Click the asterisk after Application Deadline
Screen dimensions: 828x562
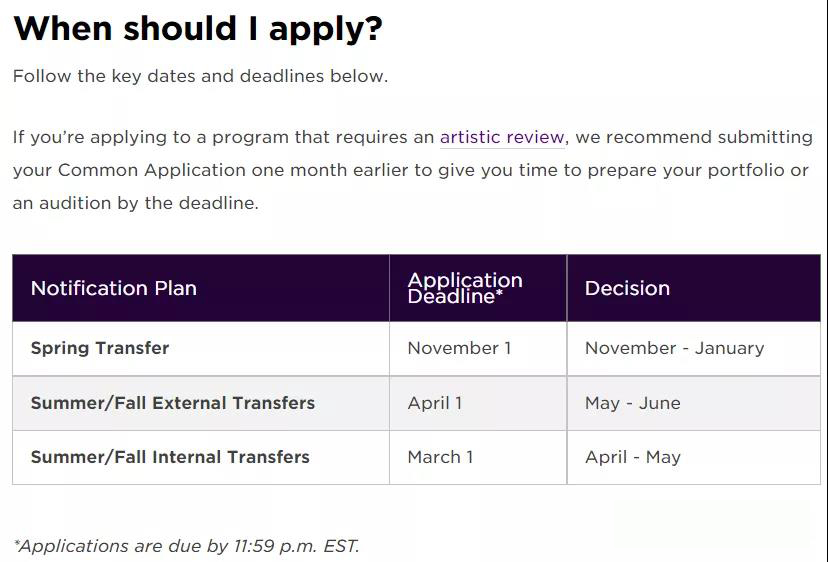pyautogui.click(x=500, y=292)
